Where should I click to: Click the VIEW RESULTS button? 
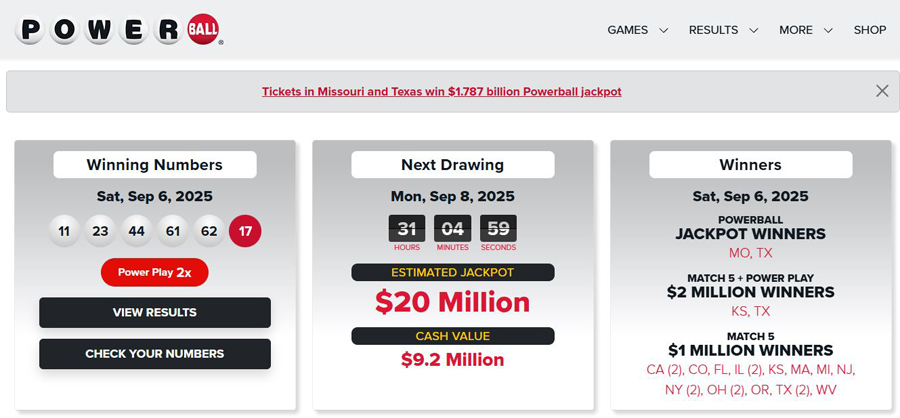tap(155, 312)
